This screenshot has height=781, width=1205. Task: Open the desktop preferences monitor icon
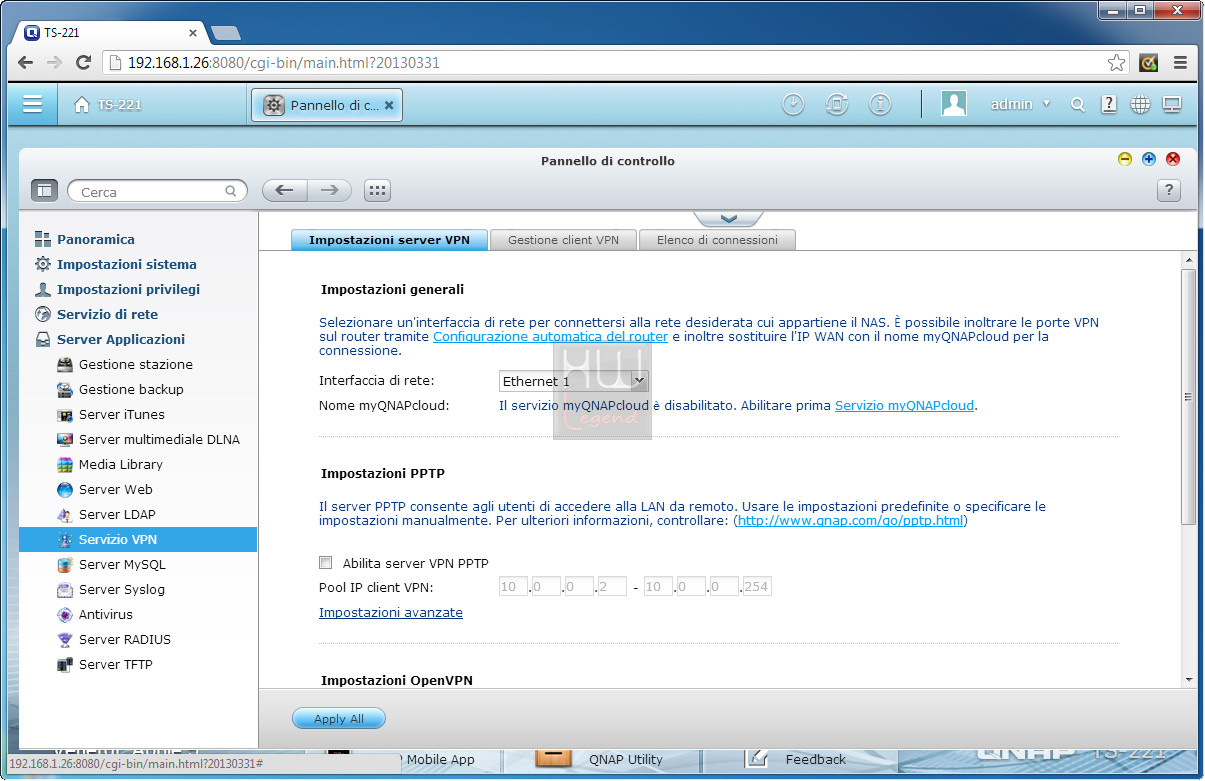point(1173,104)
